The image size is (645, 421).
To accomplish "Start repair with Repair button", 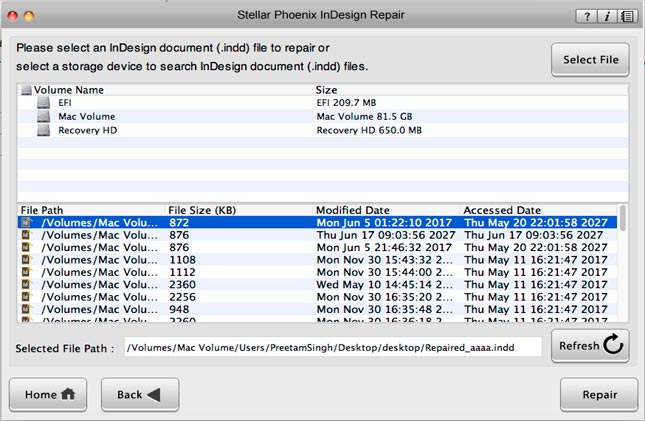I will [599, 395].
